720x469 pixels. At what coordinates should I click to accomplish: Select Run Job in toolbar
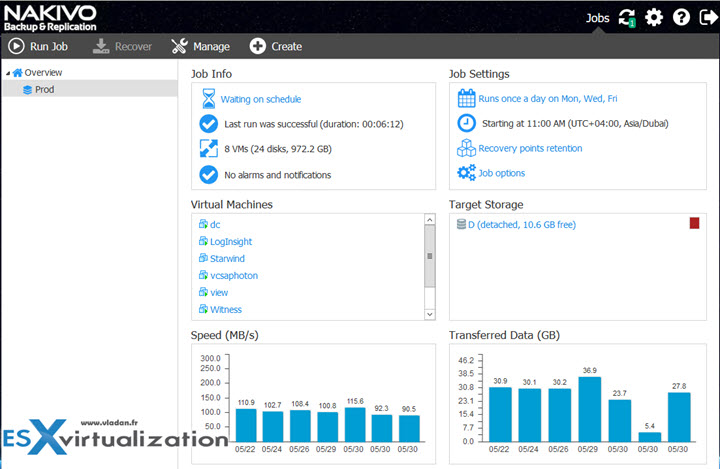click(38, 46)
